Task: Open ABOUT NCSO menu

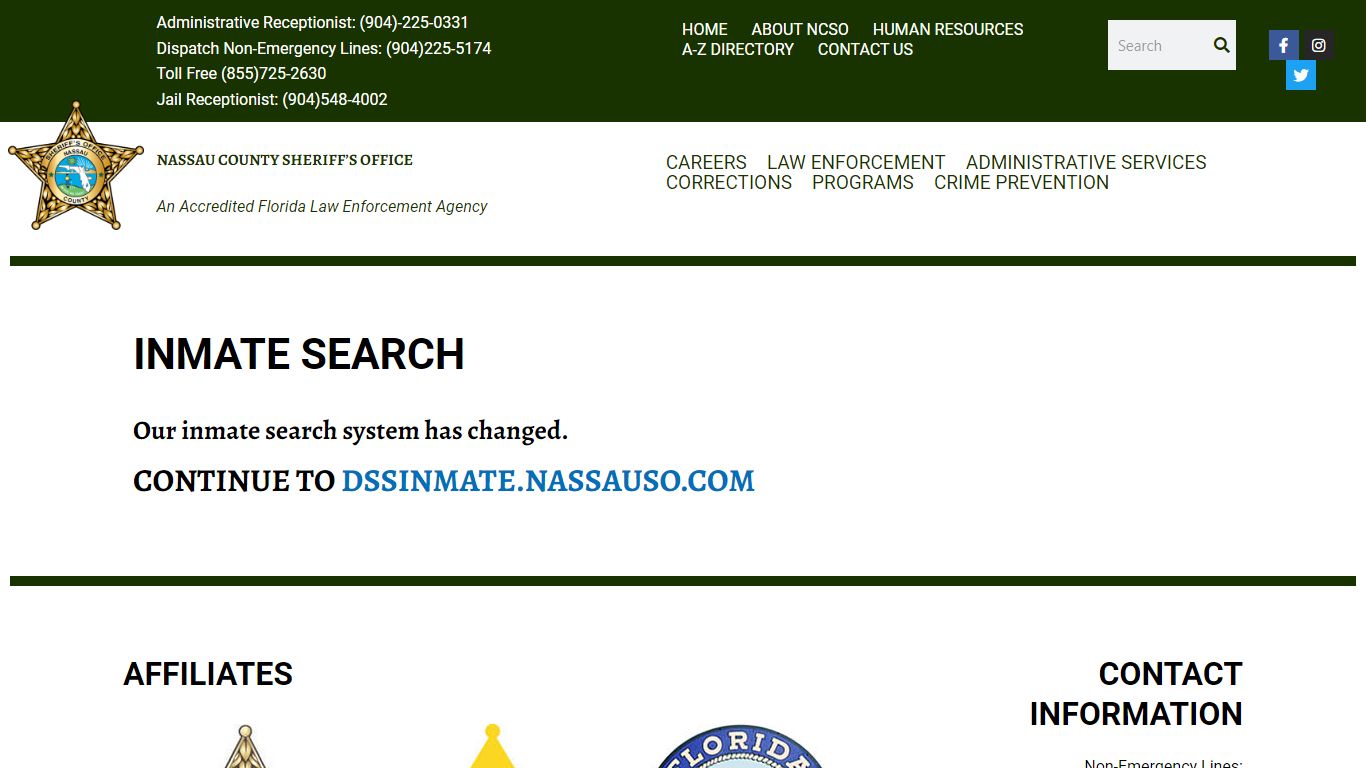Action: [800, 29]
